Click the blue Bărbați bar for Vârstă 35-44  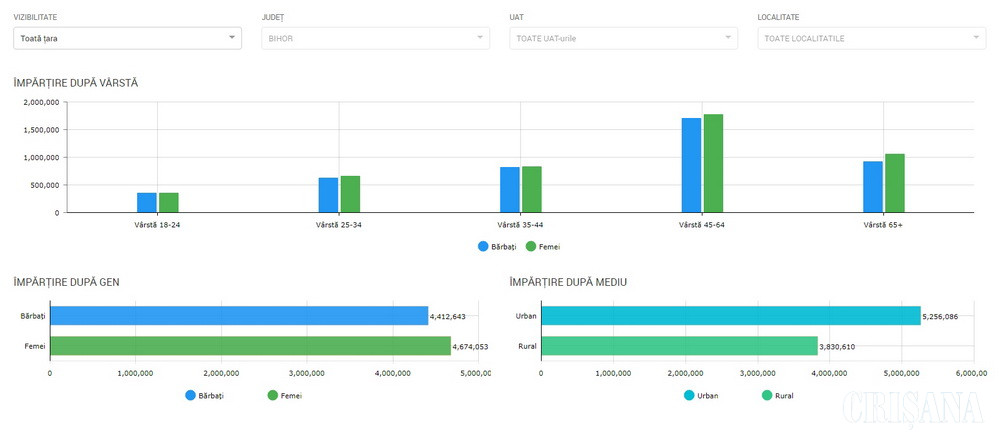[510, 190]
